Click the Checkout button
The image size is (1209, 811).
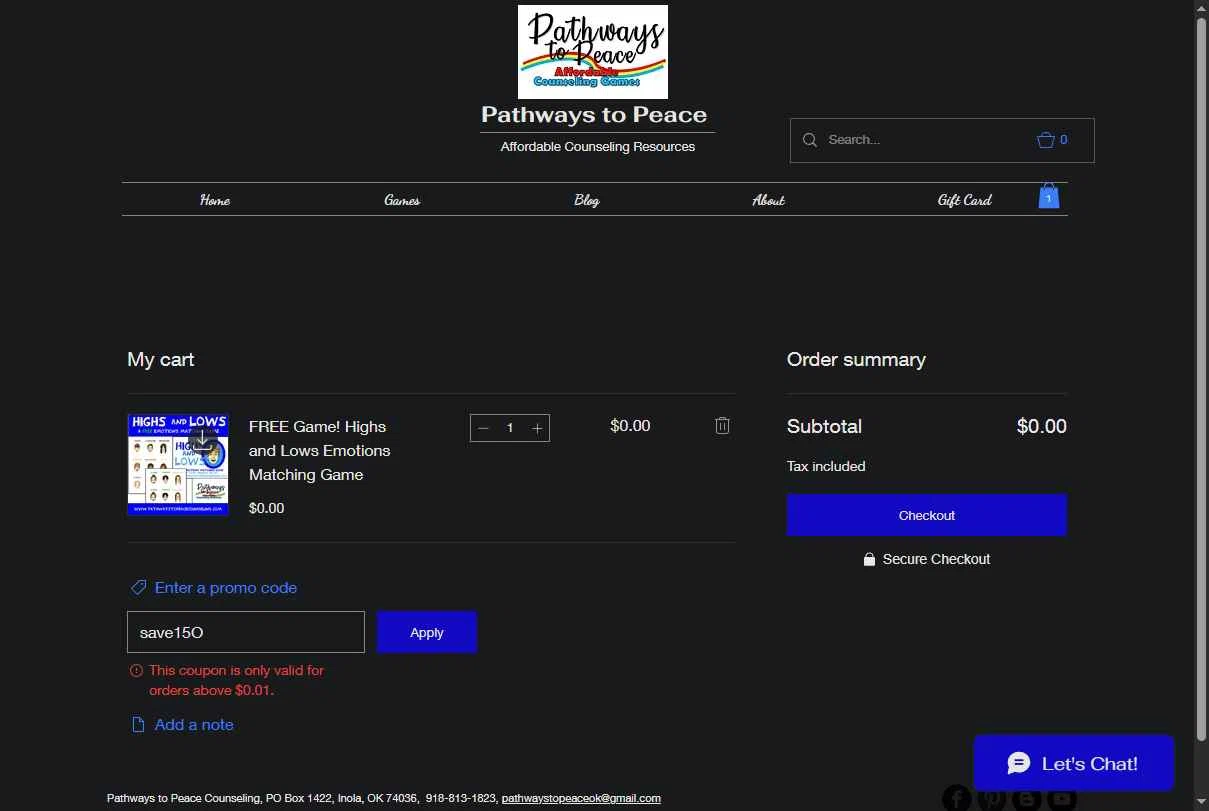click(927, 515)
